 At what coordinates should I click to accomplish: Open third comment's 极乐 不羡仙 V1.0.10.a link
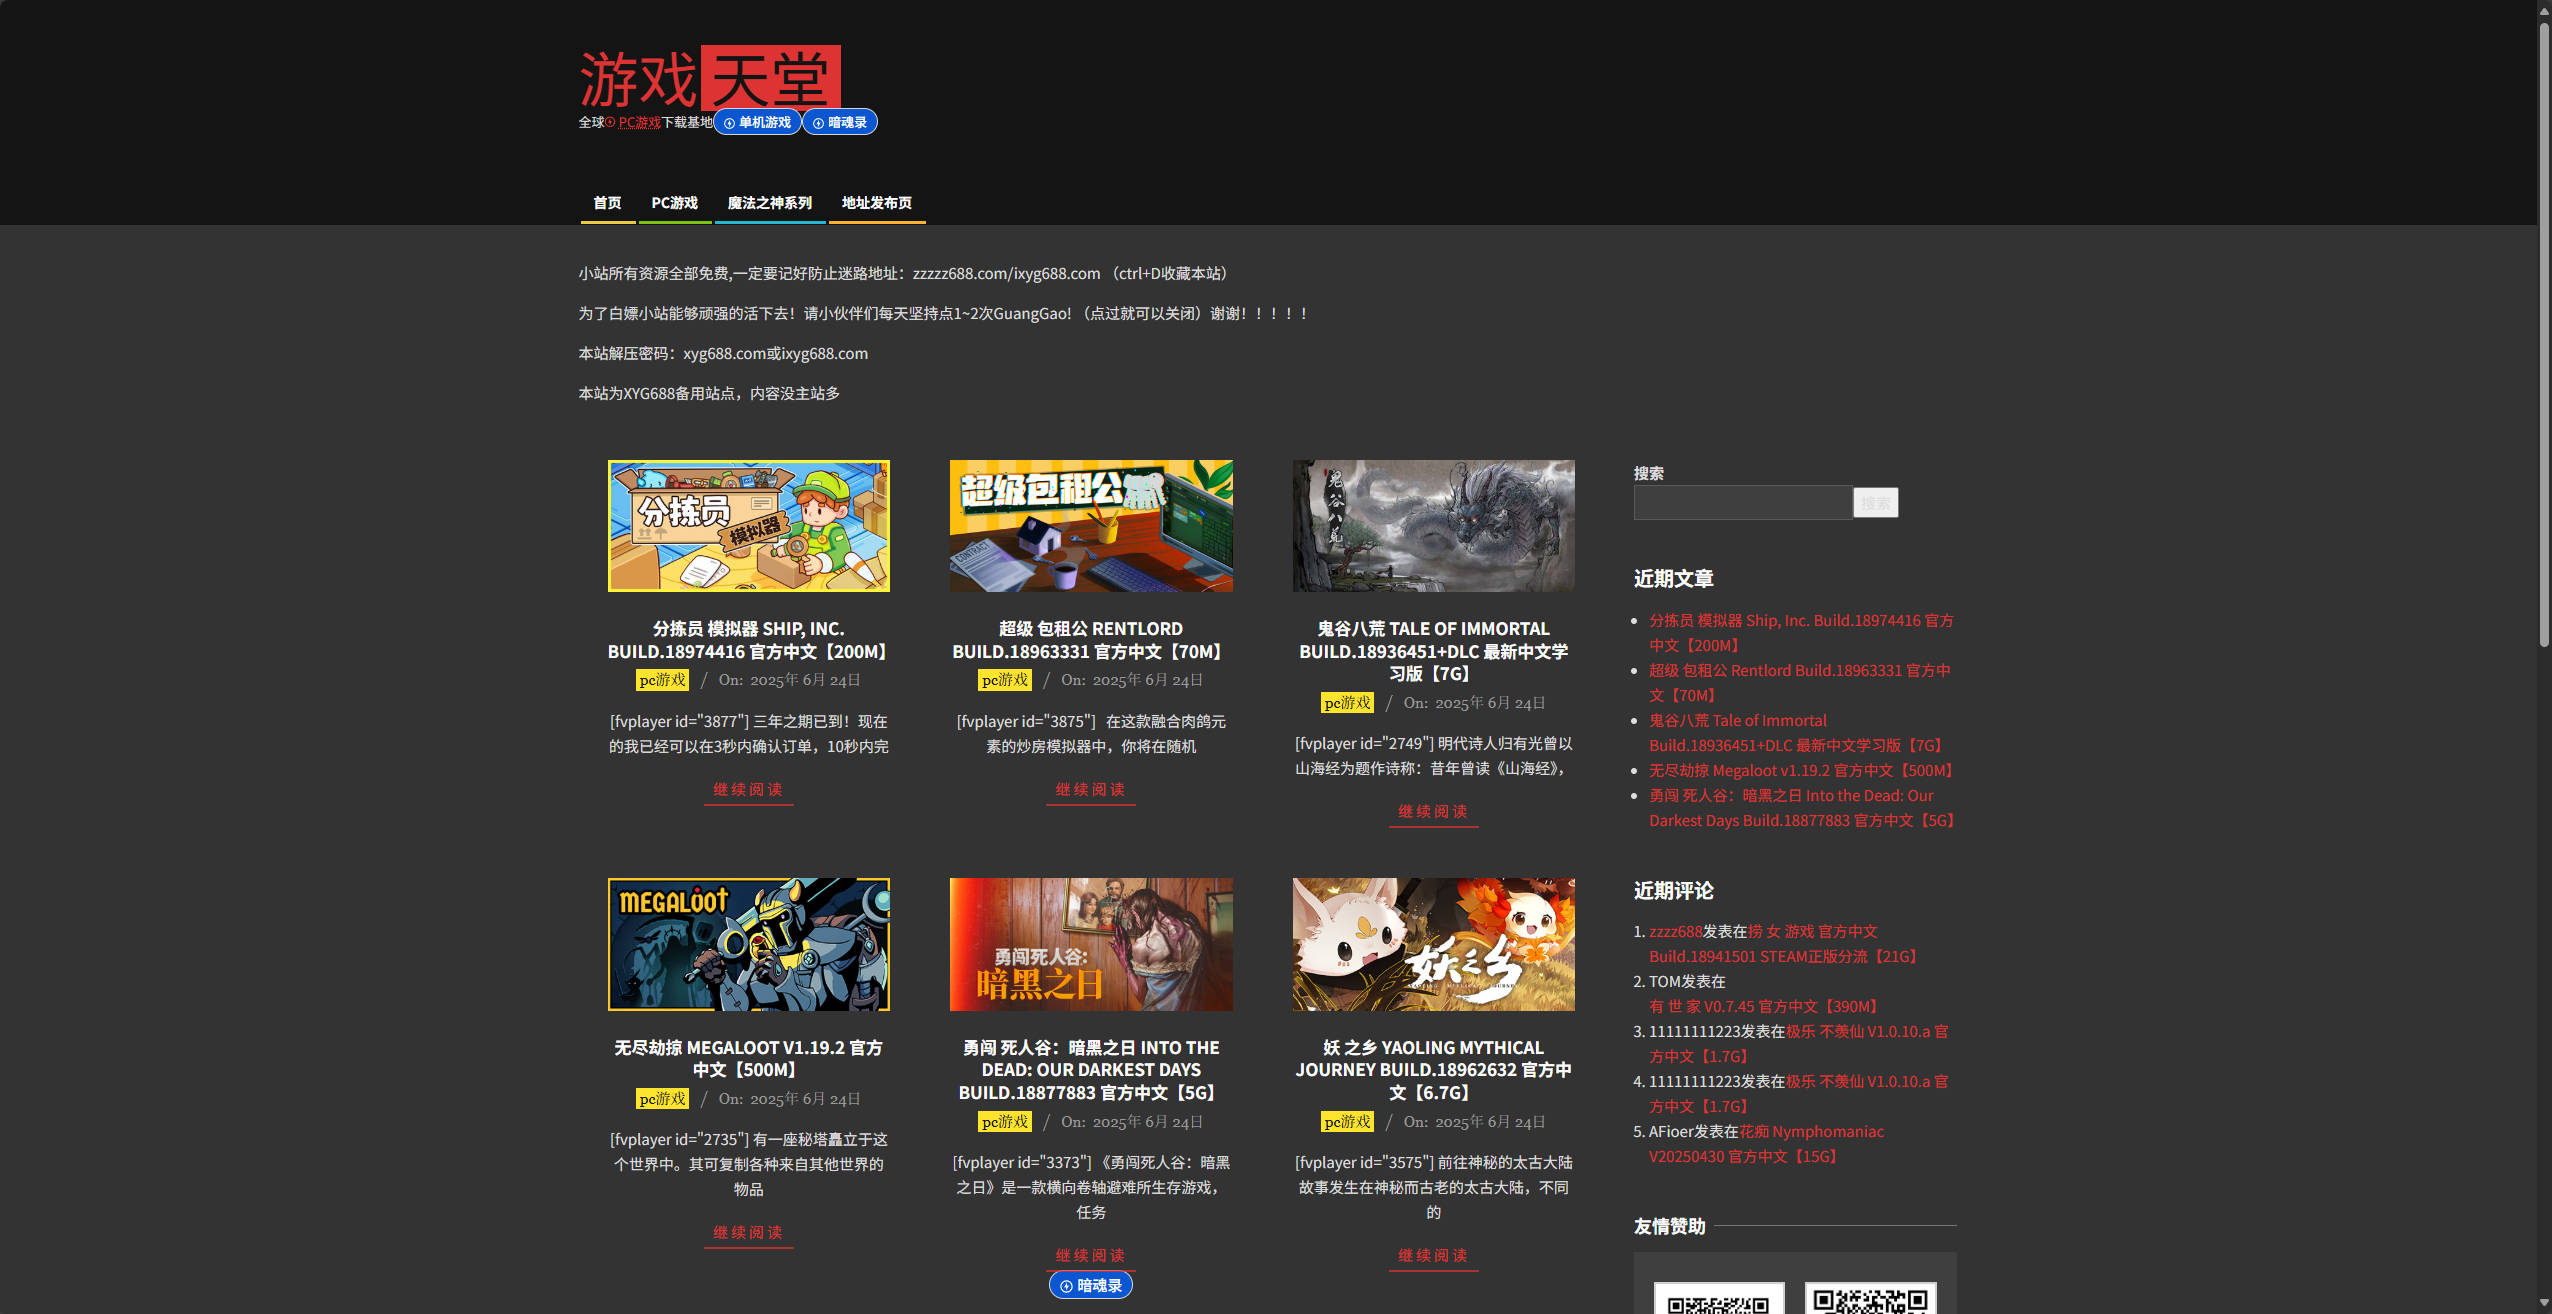click(1799, 1044)
